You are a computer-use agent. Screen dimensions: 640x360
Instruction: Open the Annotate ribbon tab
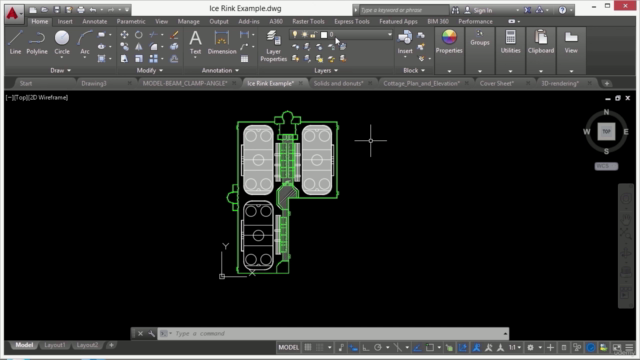tap(95, 21)
